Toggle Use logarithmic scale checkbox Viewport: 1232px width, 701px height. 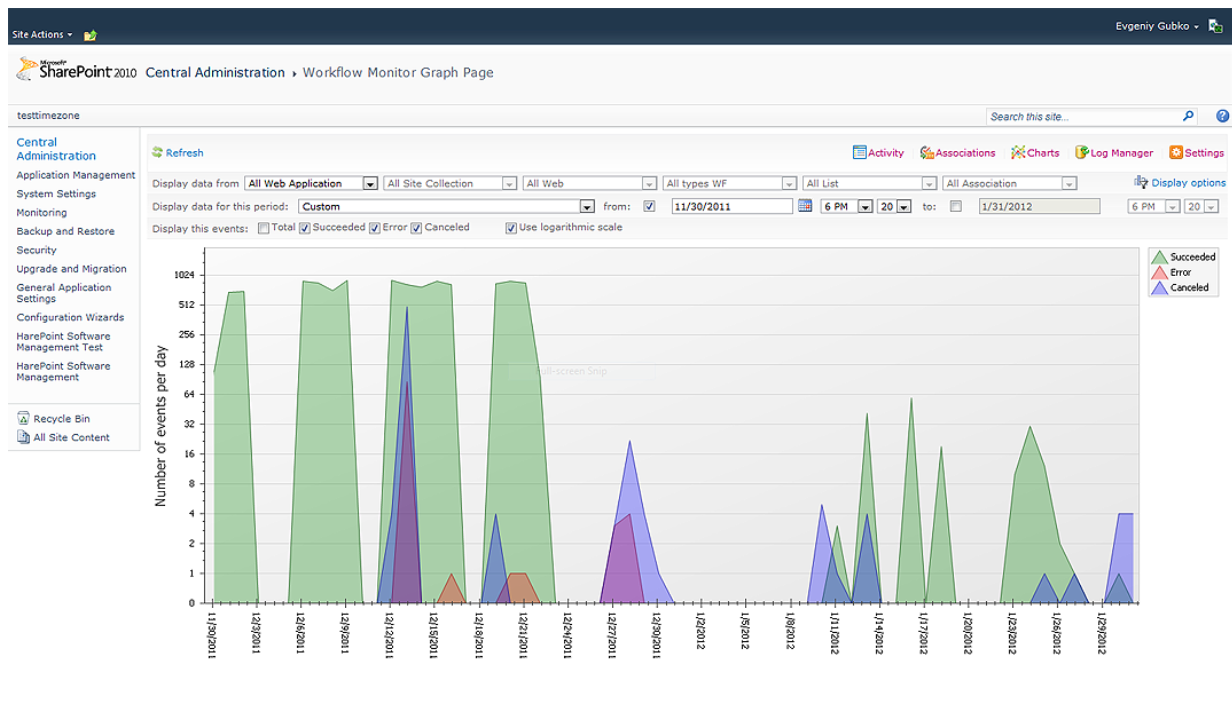click(511, 228)
